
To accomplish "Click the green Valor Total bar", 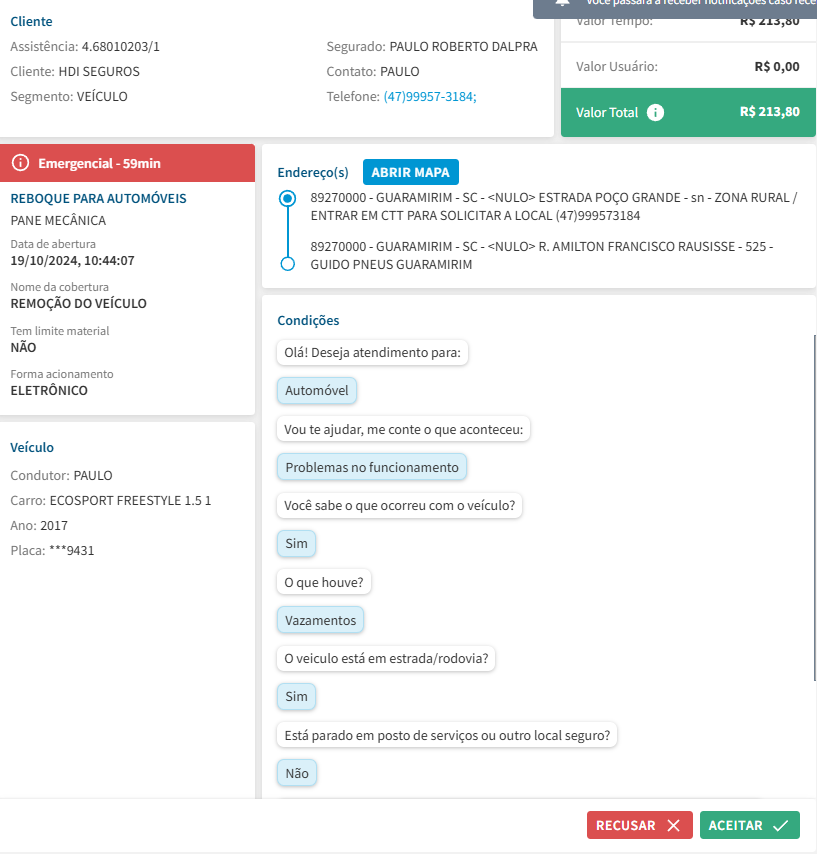I will [688, 112].
